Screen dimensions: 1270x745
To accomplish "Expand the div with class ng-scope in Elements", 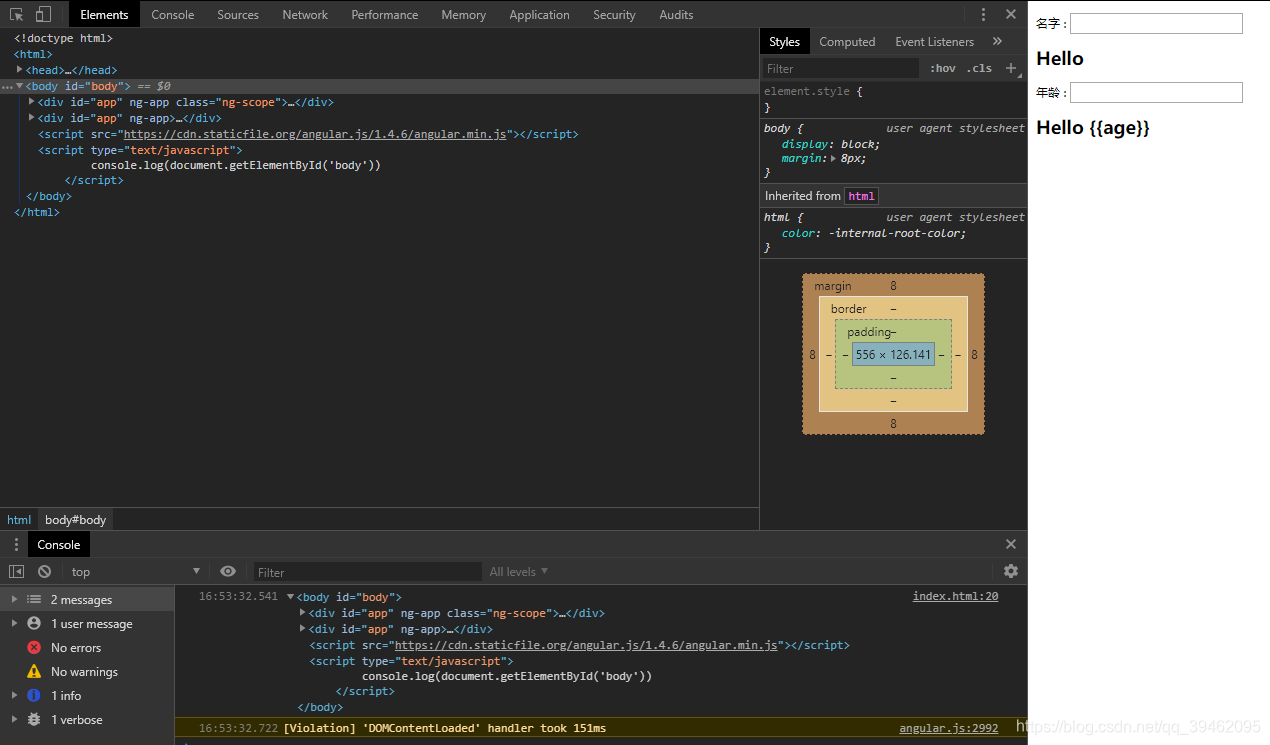I will 32,102.
